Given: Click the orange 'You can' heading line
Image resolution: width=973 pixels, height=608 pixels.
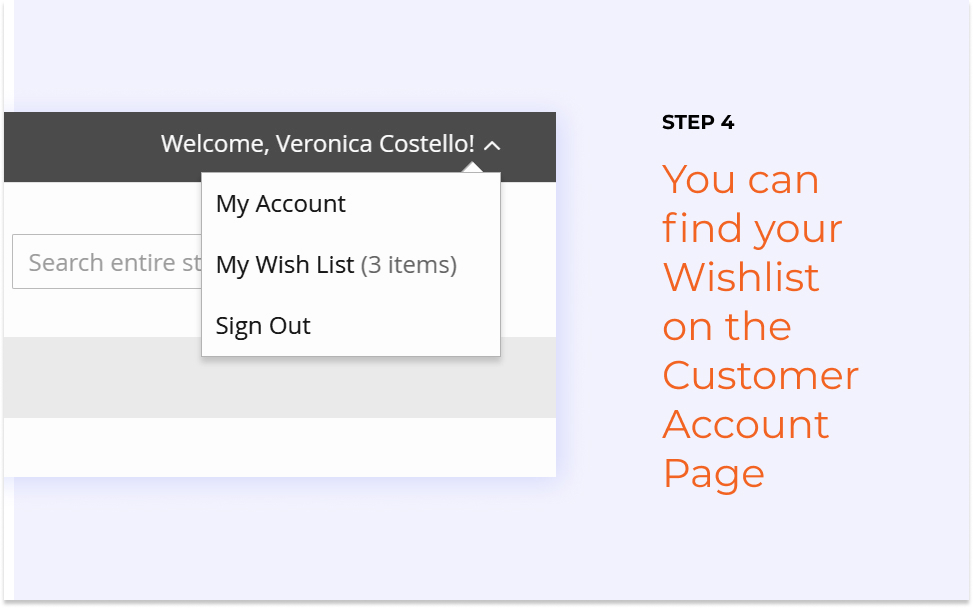Looking at the screenshot, I should [x=741, y=179].
